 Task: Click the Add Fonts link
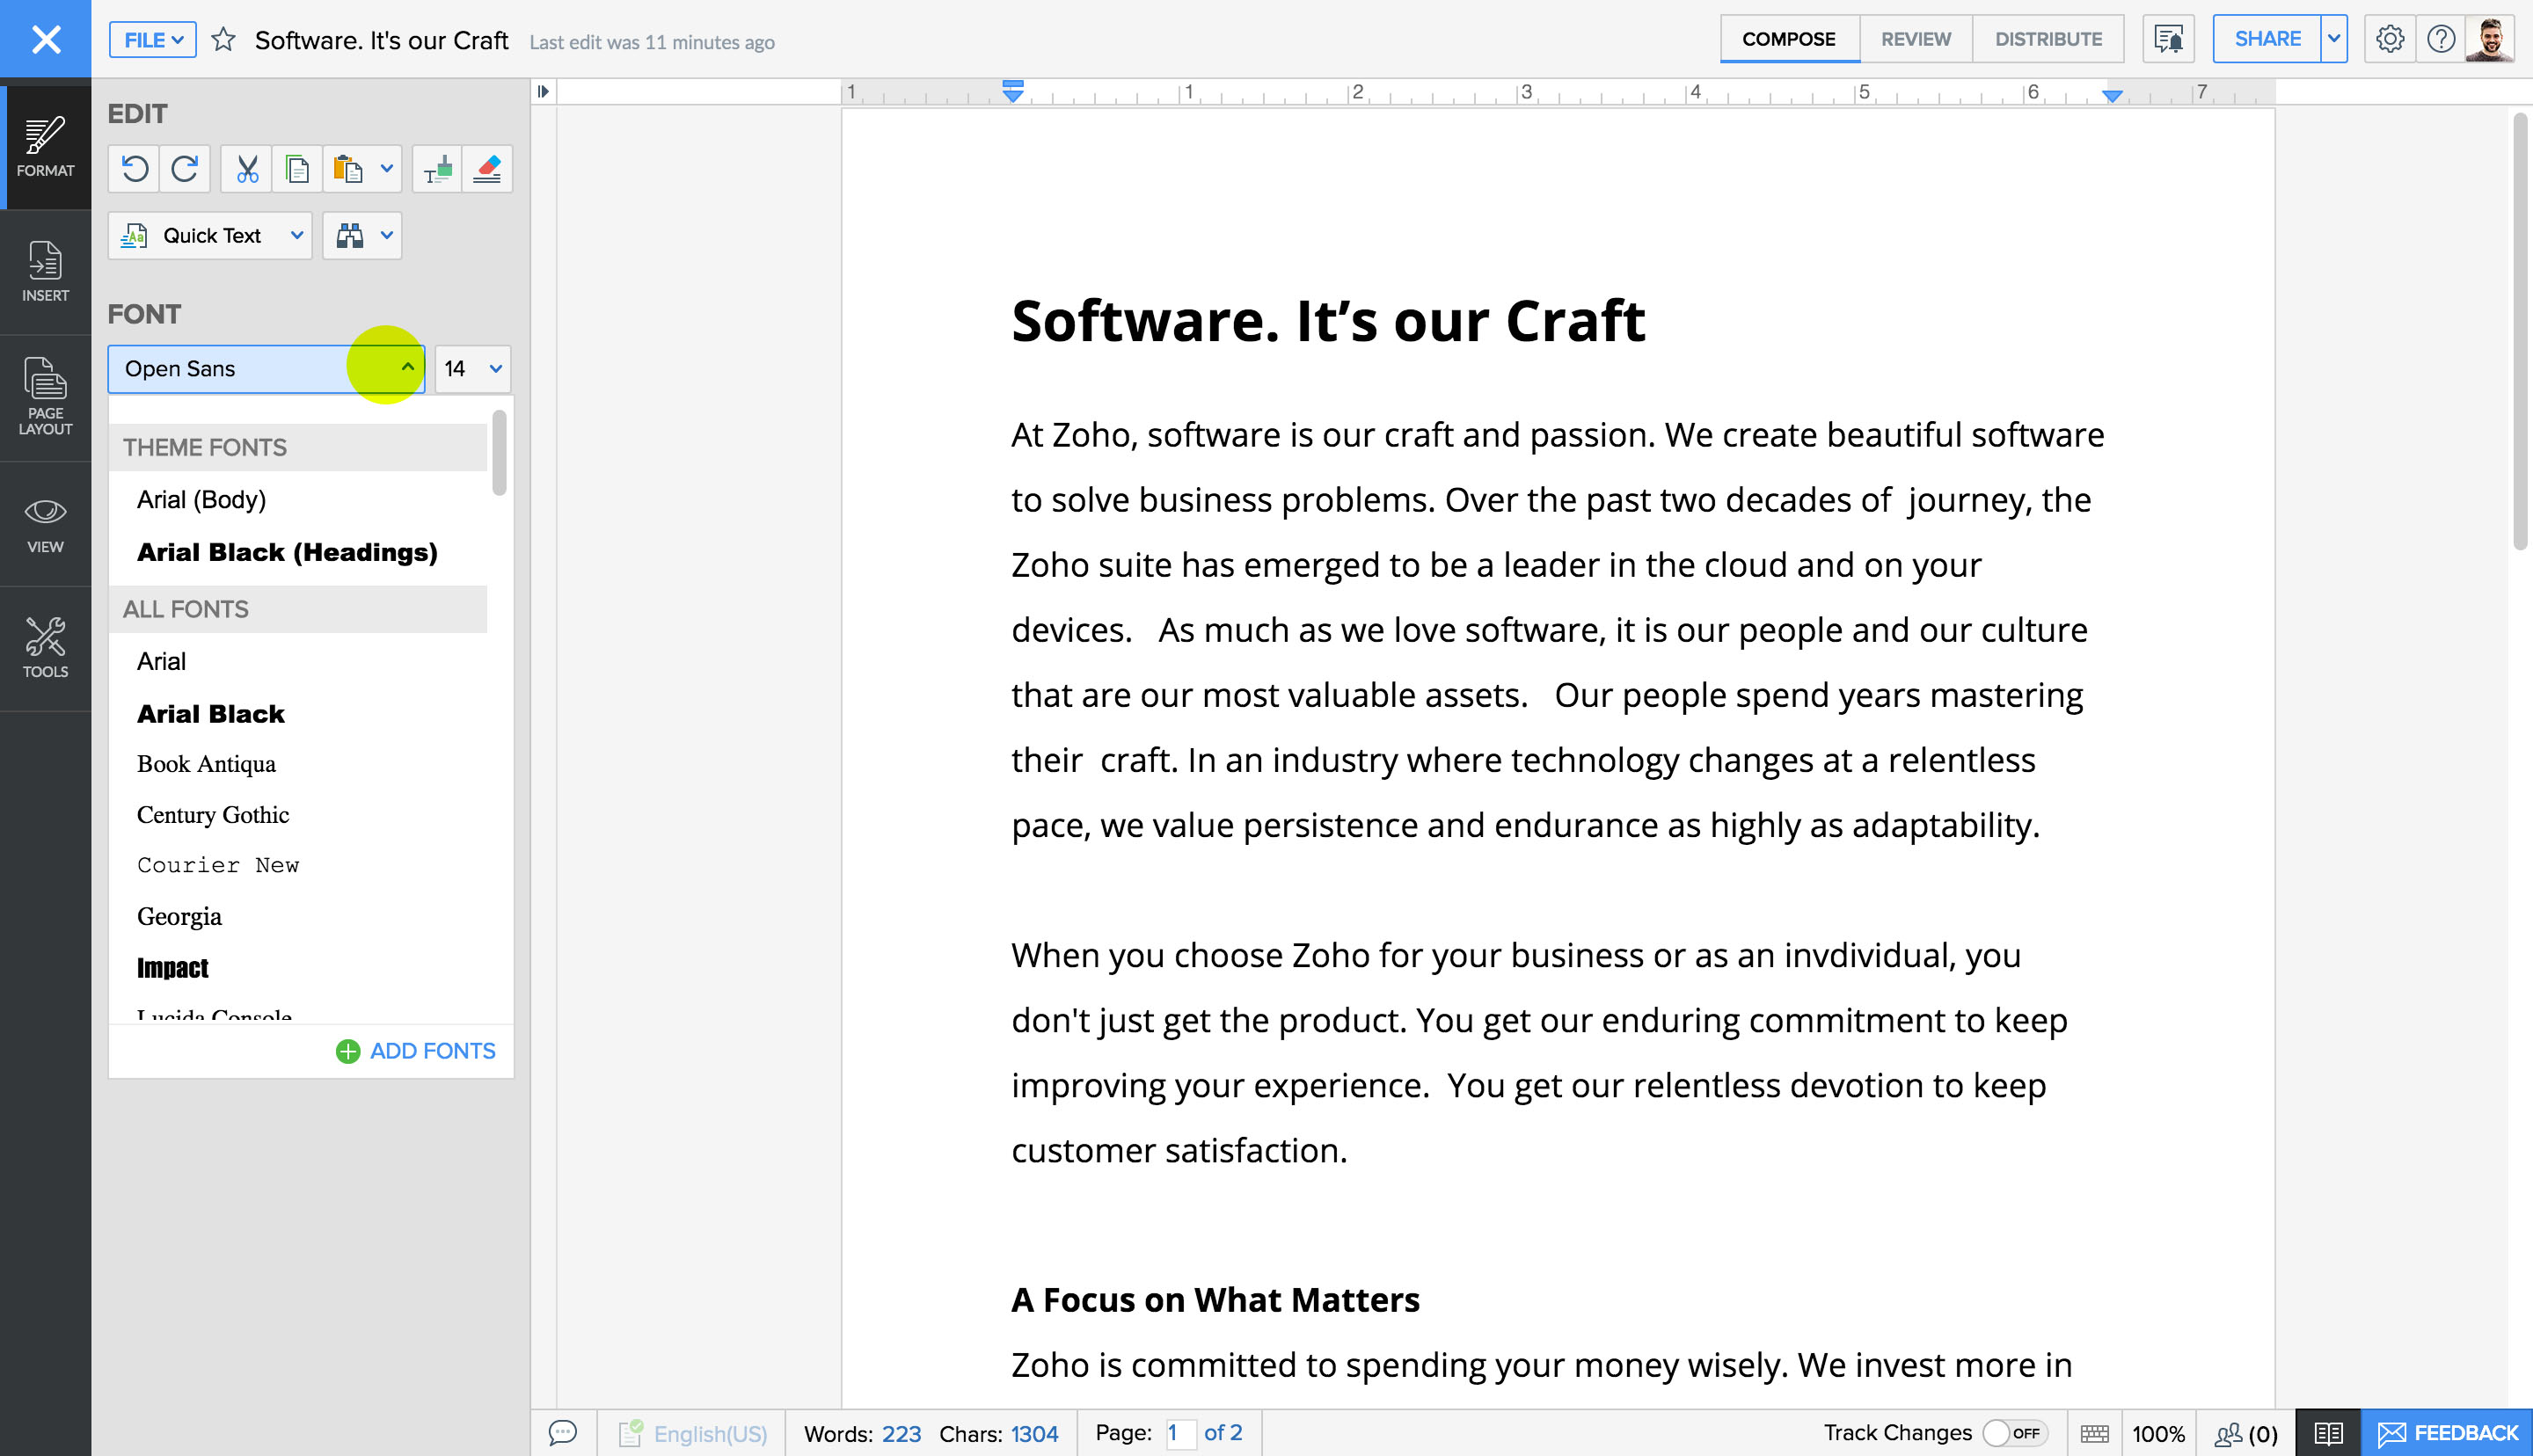click(416, 1051)
